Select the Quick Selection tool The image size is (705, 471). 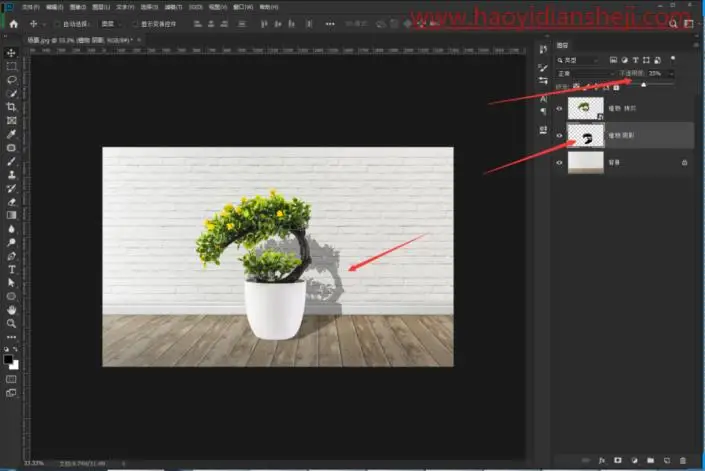pyautogui.click(x=11, y=93)
